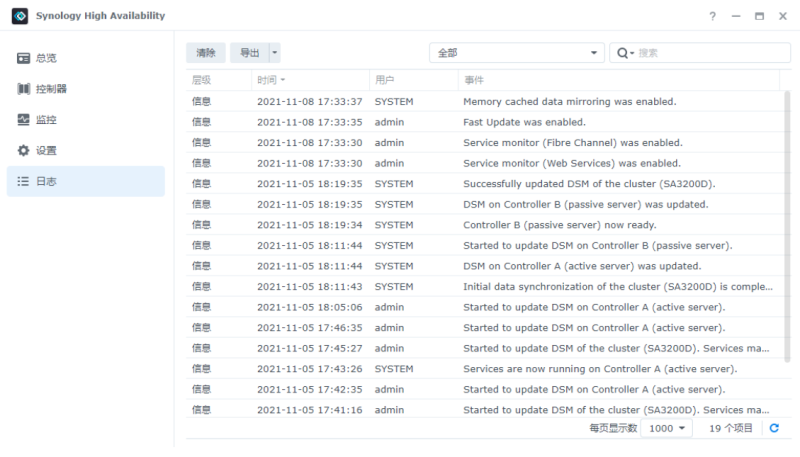Screen dimensions: 800x457
Task: Click the 事件 column header
Action: point(619,80)
